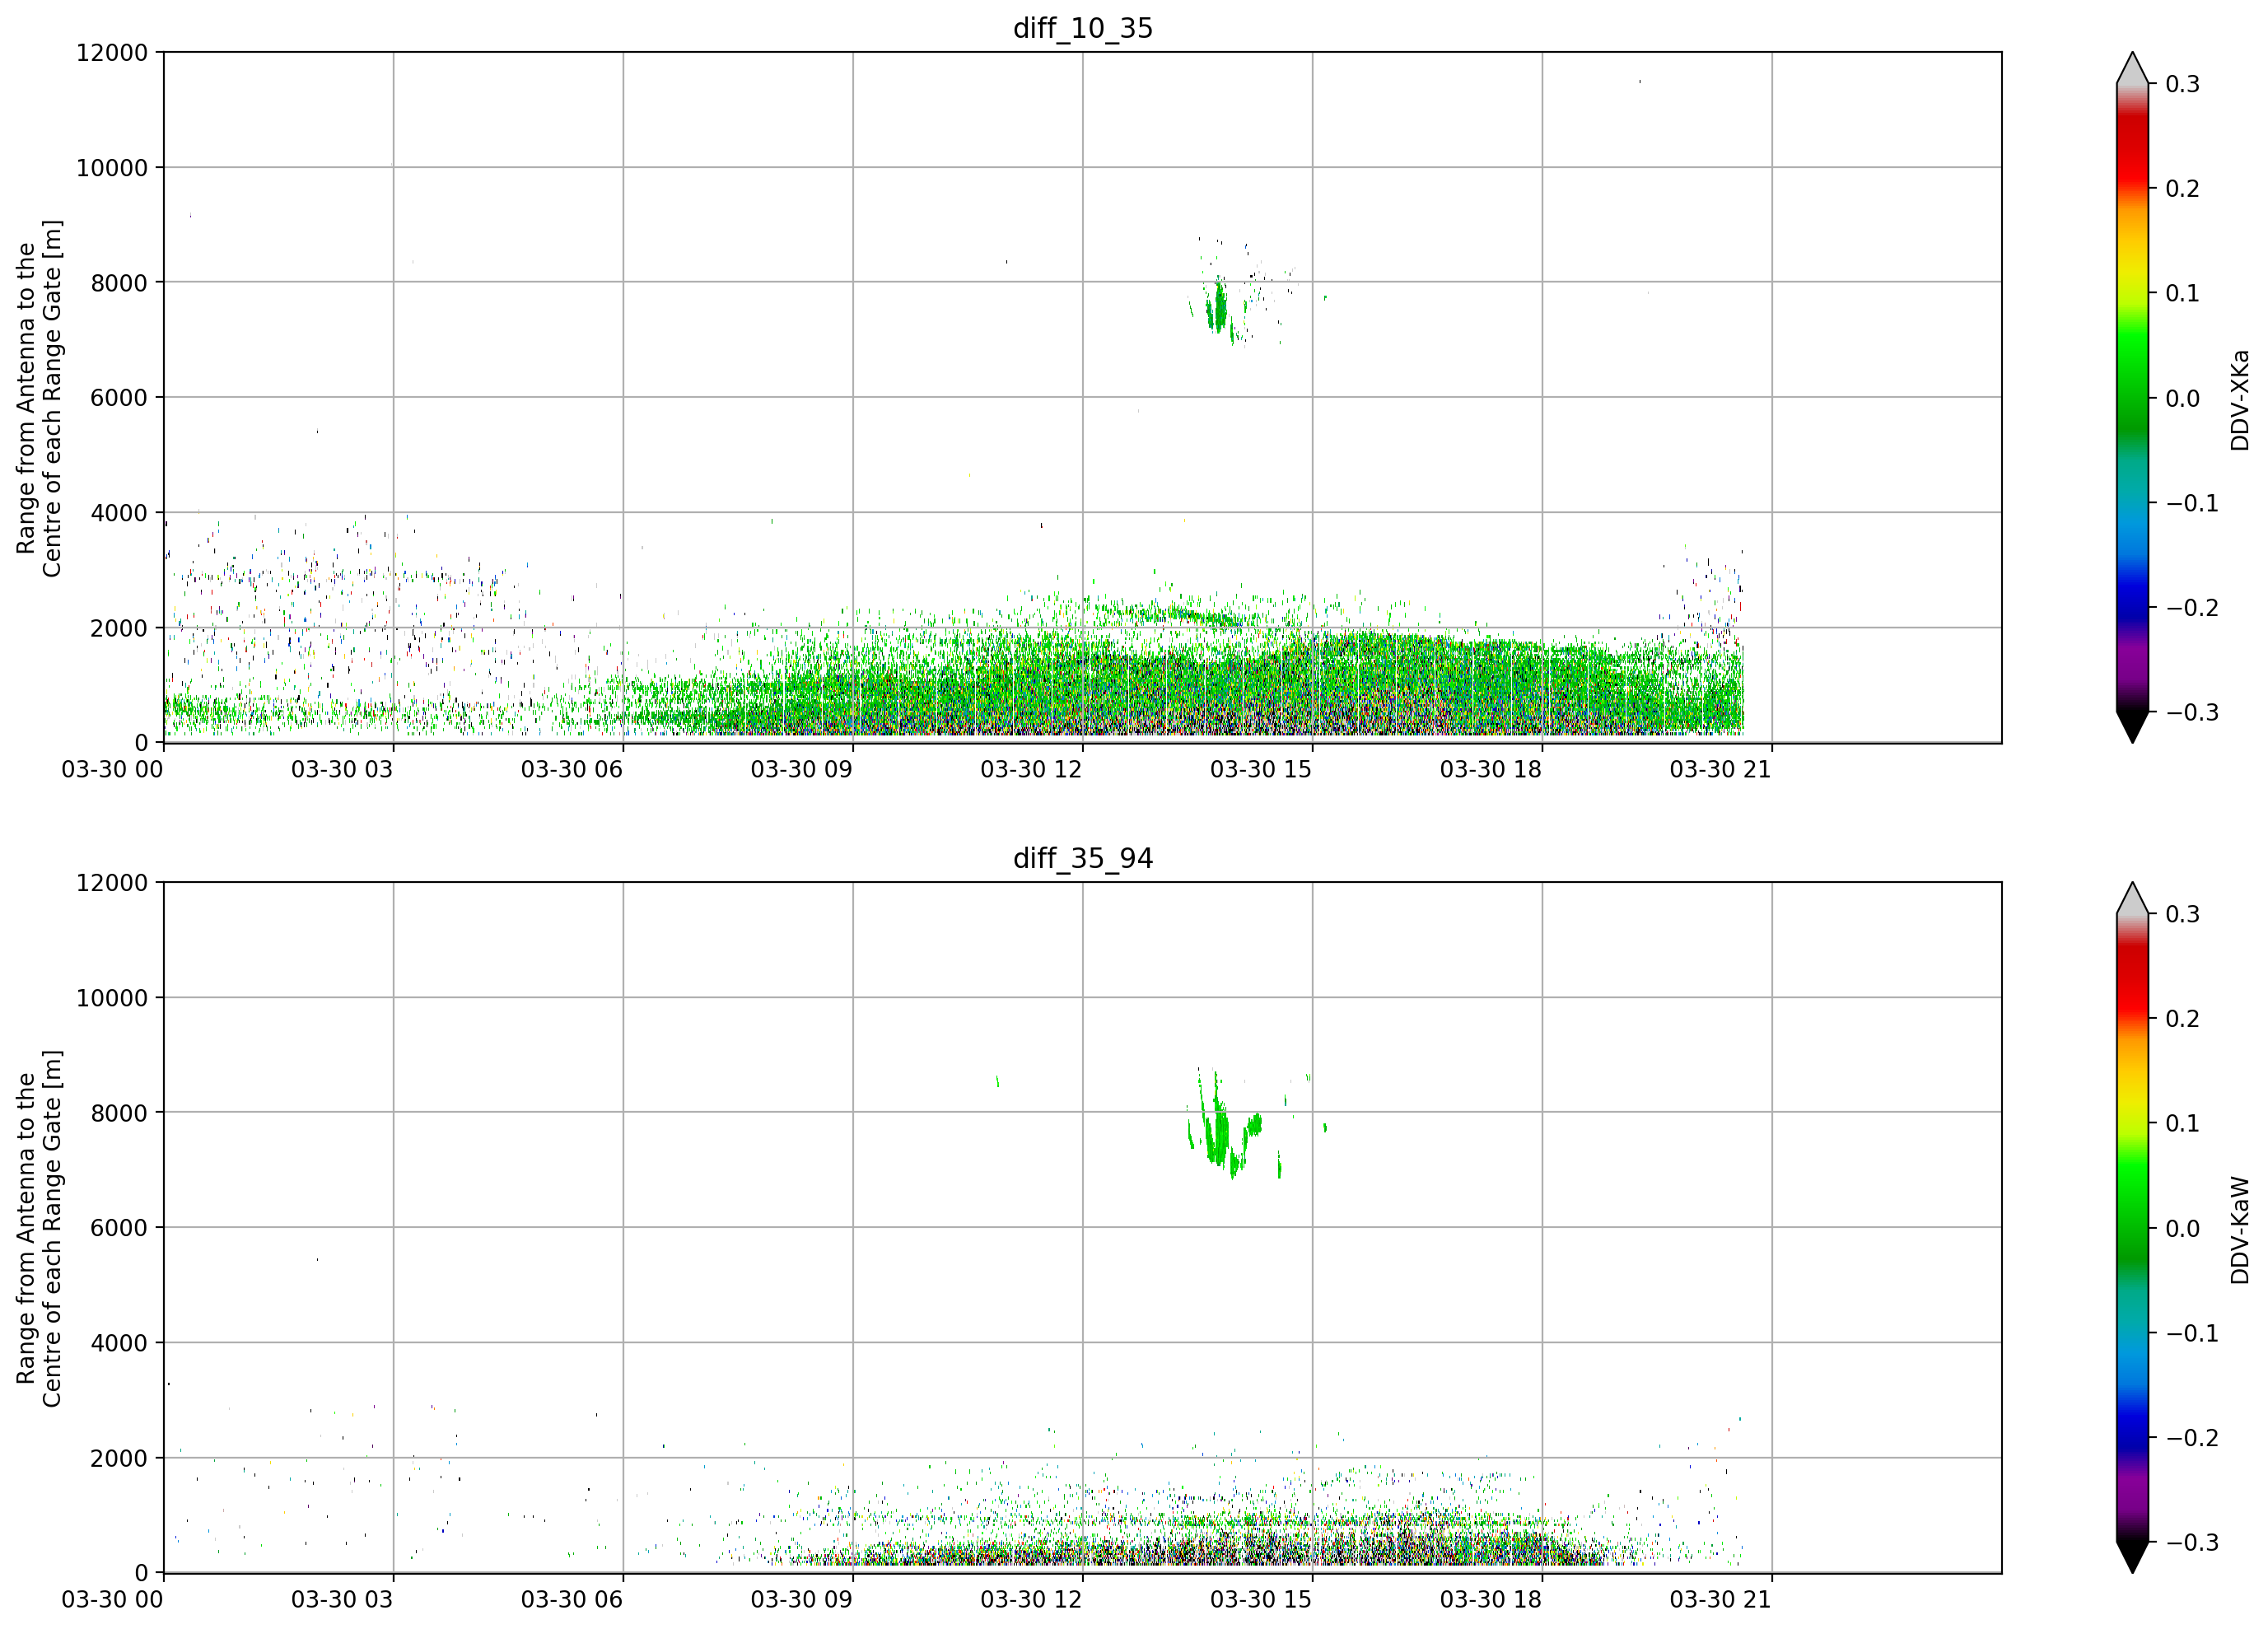Click the "12000" y-tick in diff_35_94 plot
This screenshot has height=1629, width=2268.
(x=112, y=882)
